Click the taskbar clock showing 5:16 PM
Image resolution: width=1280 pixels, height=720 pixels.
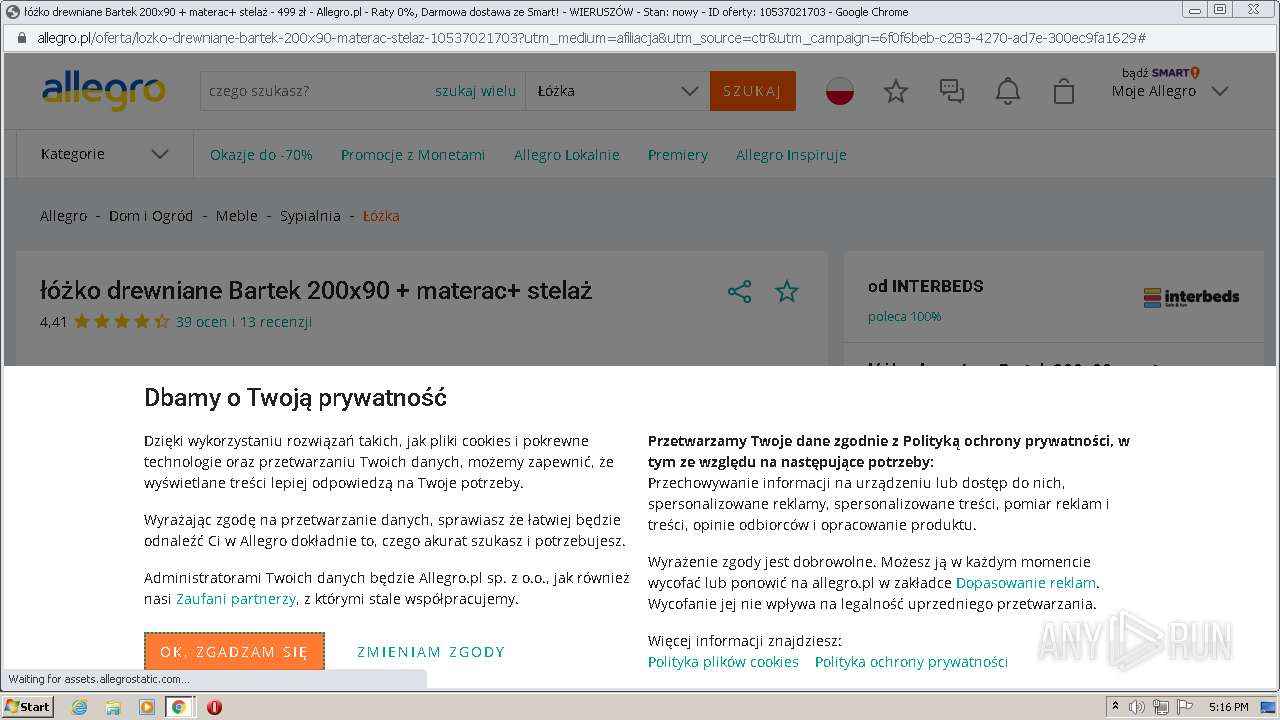pos(1228,707)
